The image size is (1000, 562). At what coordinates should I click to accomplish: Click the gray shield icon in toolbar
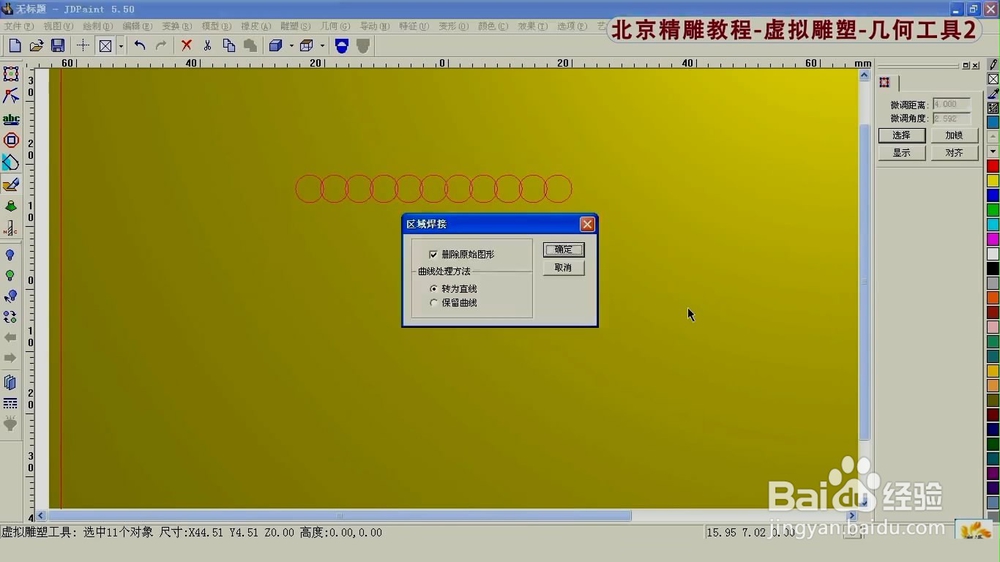[363, 45]
